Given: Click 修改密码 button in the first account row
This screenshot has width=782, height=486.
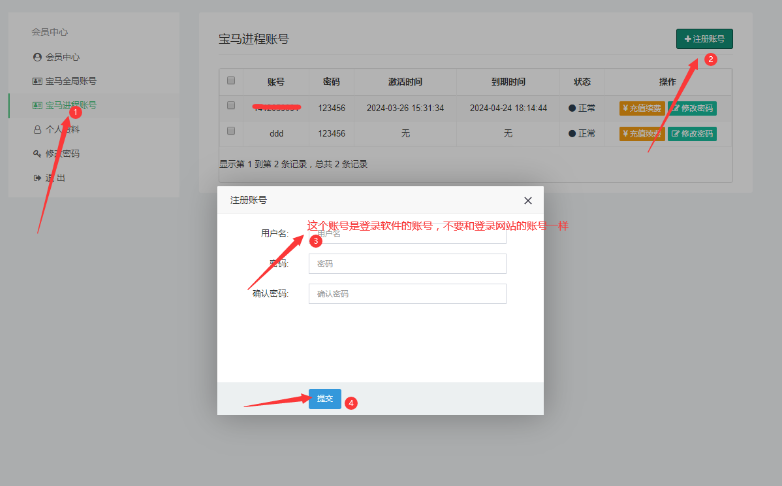Looking at the screenshot, I should point(692,108).
